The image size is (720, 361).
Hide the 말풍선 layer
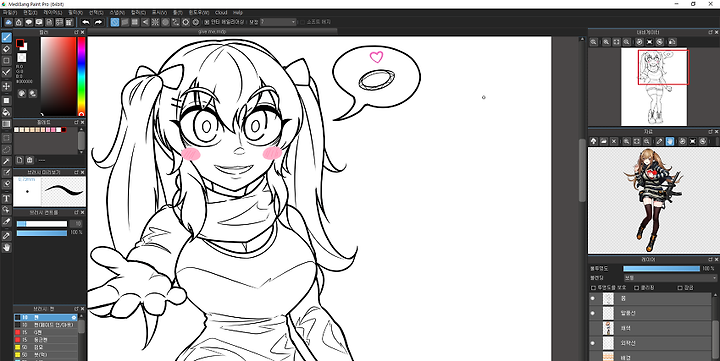tap(592, 313)
